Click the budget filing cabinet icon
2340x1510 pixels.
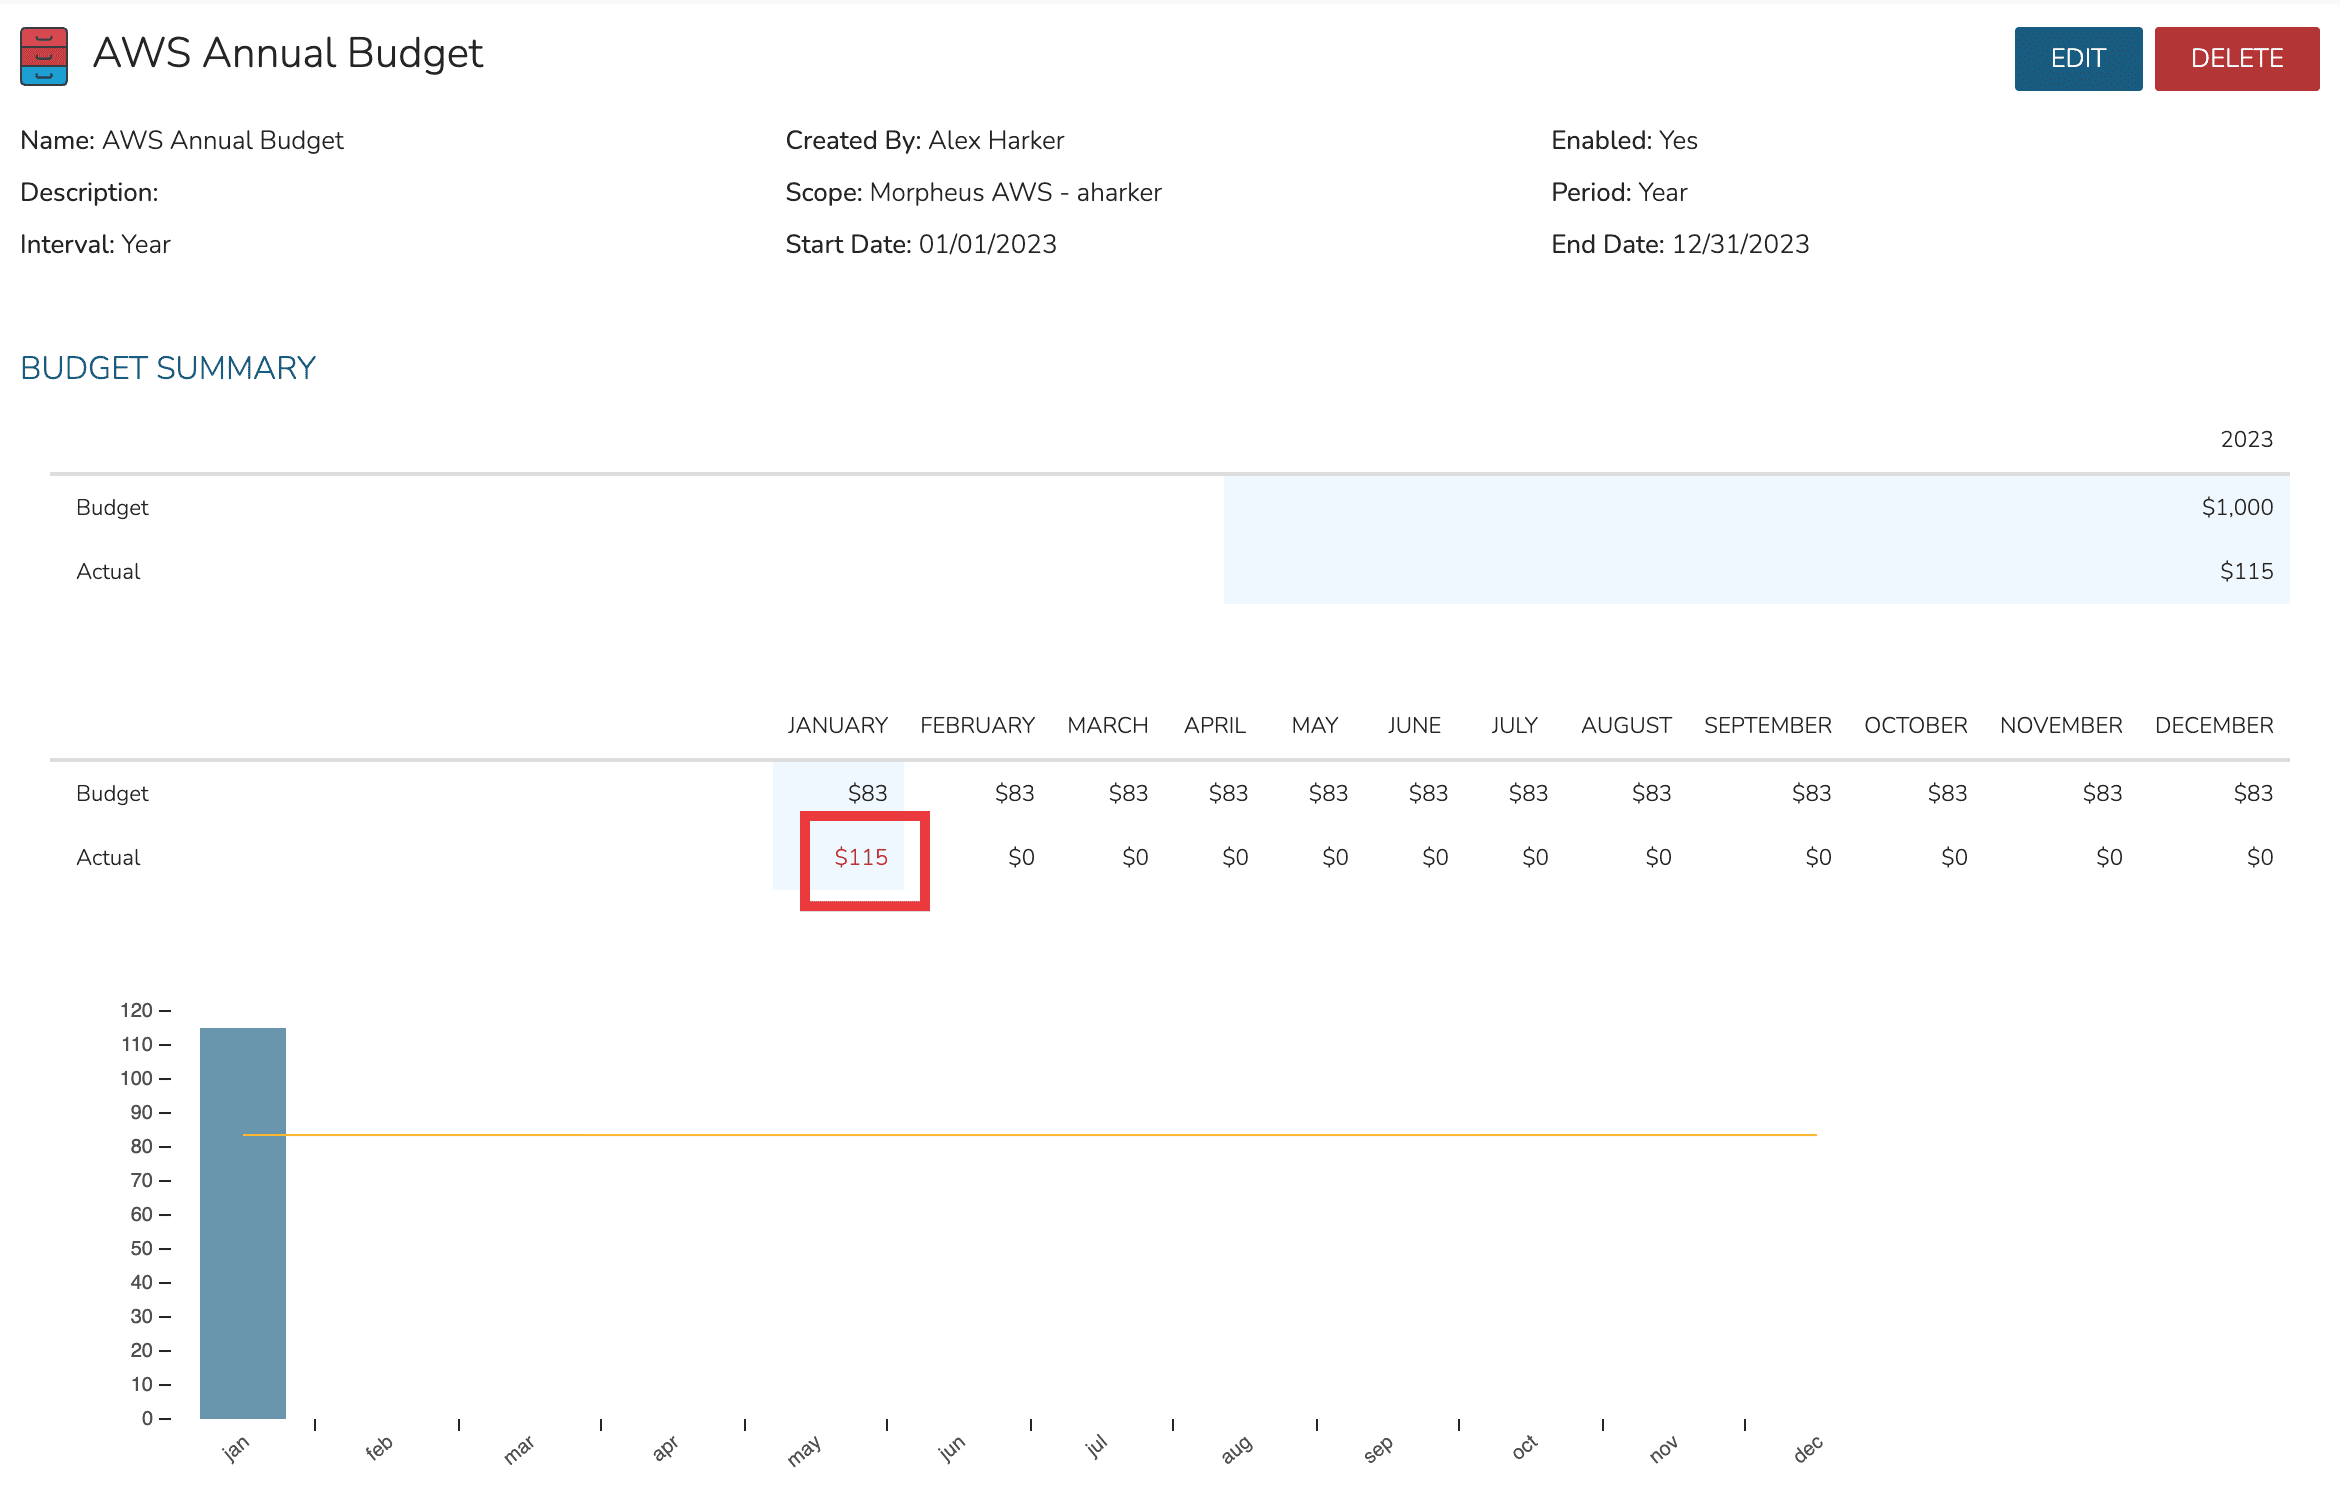click(x=44, y=56)
